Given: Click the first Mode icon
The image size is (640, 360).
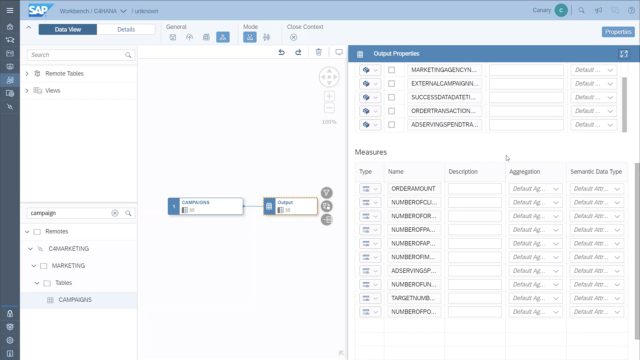Looking at the screenshot, I should [250, 37].
